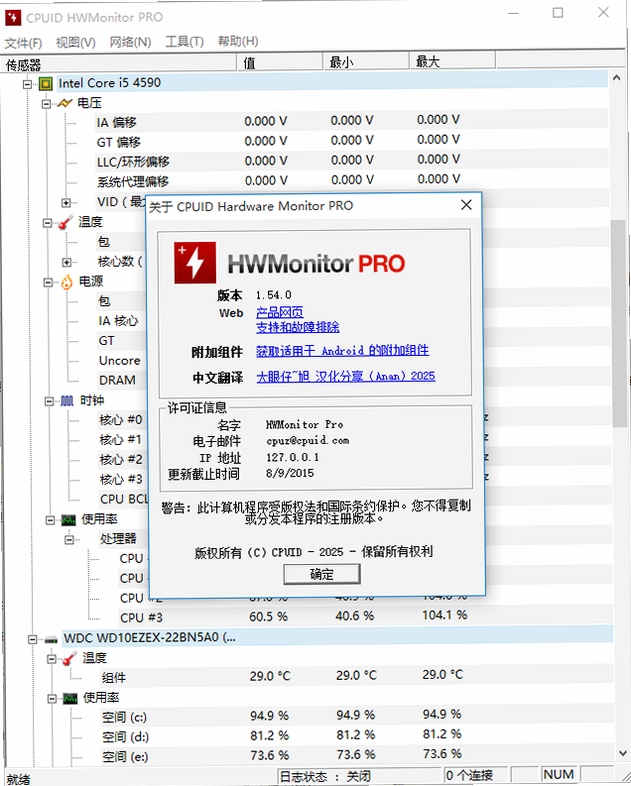The height and width of the screenshot is (786, 631).
Task: Click the WDC drive utilization graph icon
Action: tap(70, 698)
